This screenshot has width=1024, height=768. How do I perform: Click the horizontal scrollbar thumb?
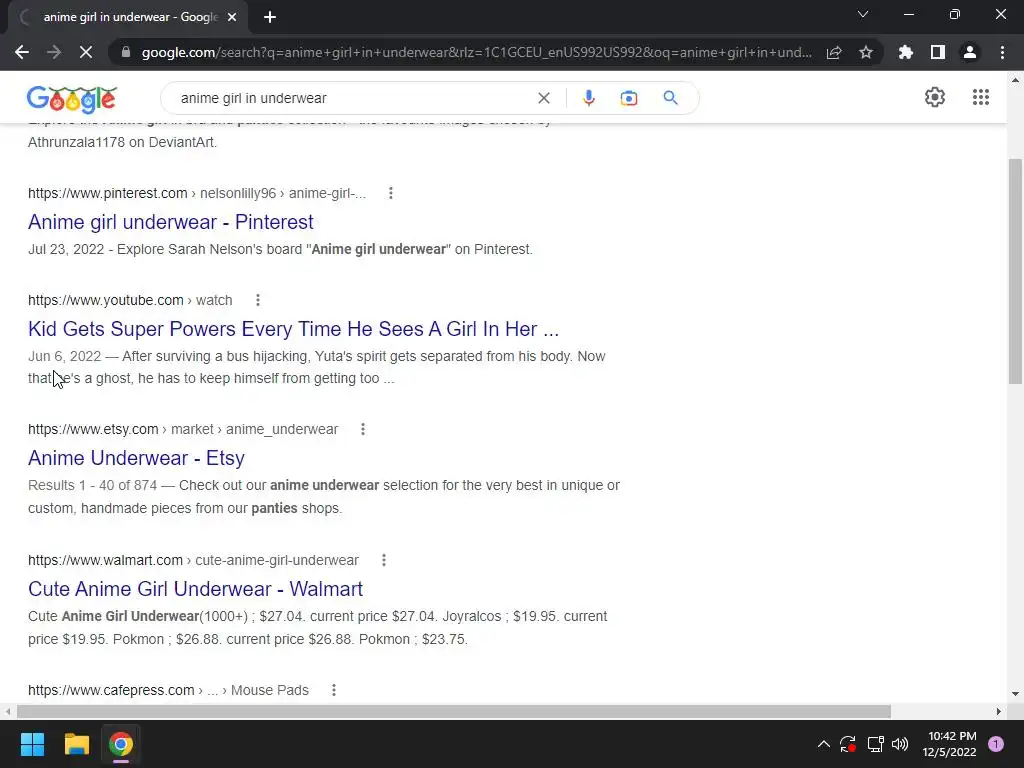454,711
